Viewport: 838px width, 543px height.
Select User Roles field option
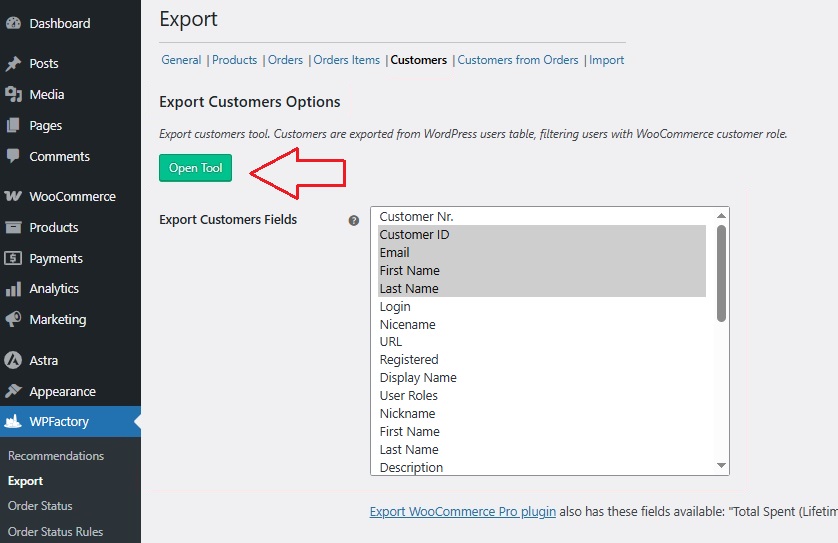542,395
